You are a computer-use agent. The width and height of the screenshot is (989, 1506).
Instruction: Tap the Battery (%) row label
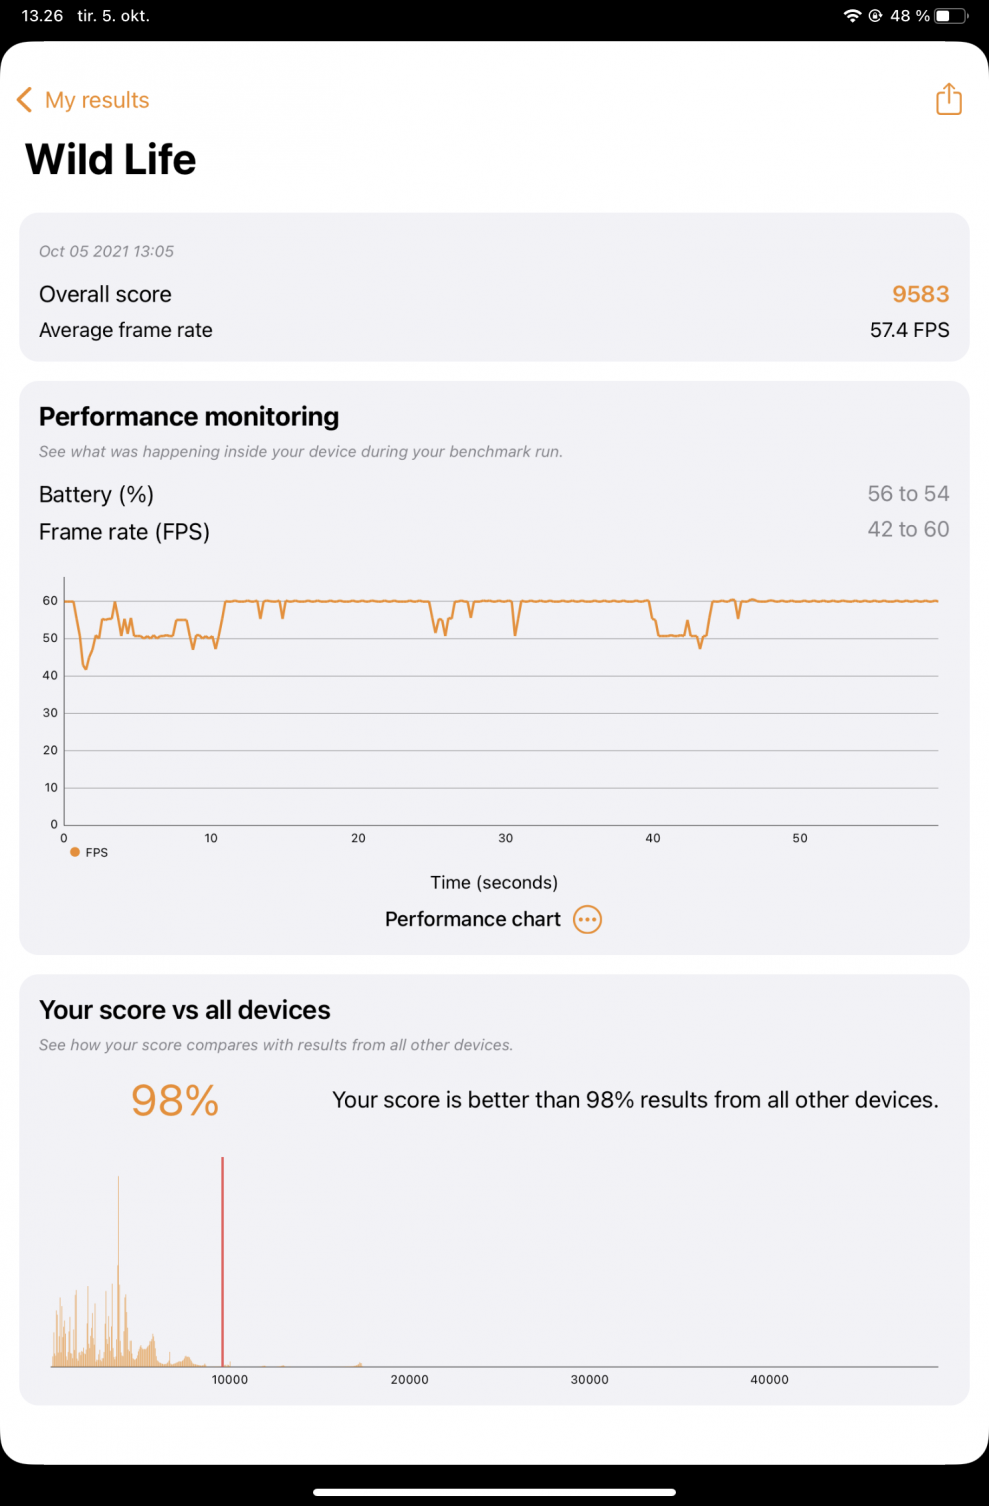point(96,494)
